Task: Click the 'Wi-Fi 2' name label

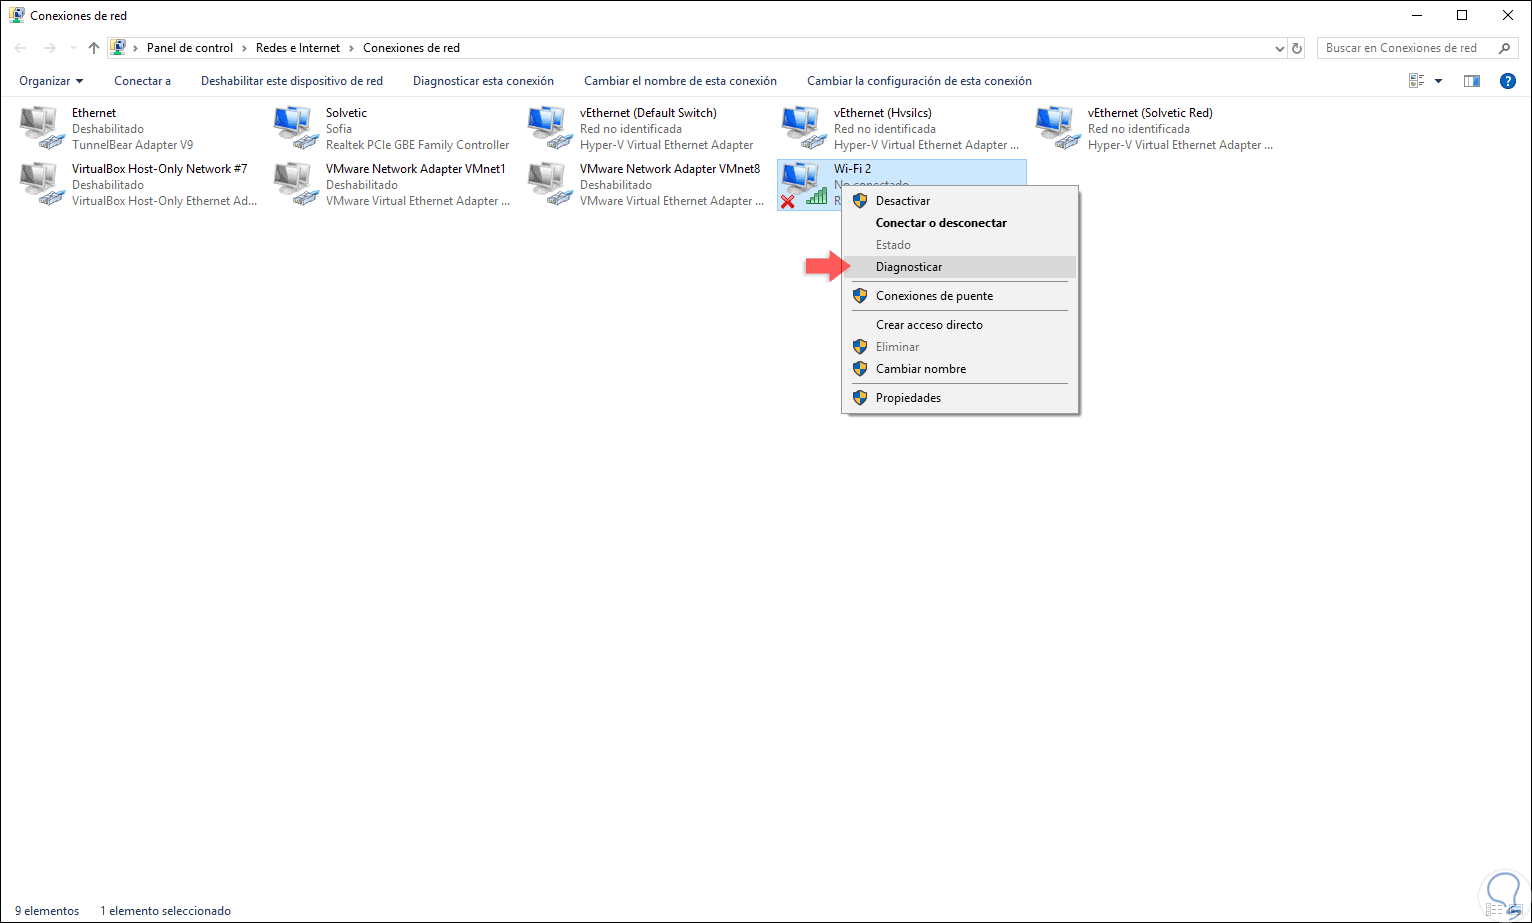Action: click(852, 169)
